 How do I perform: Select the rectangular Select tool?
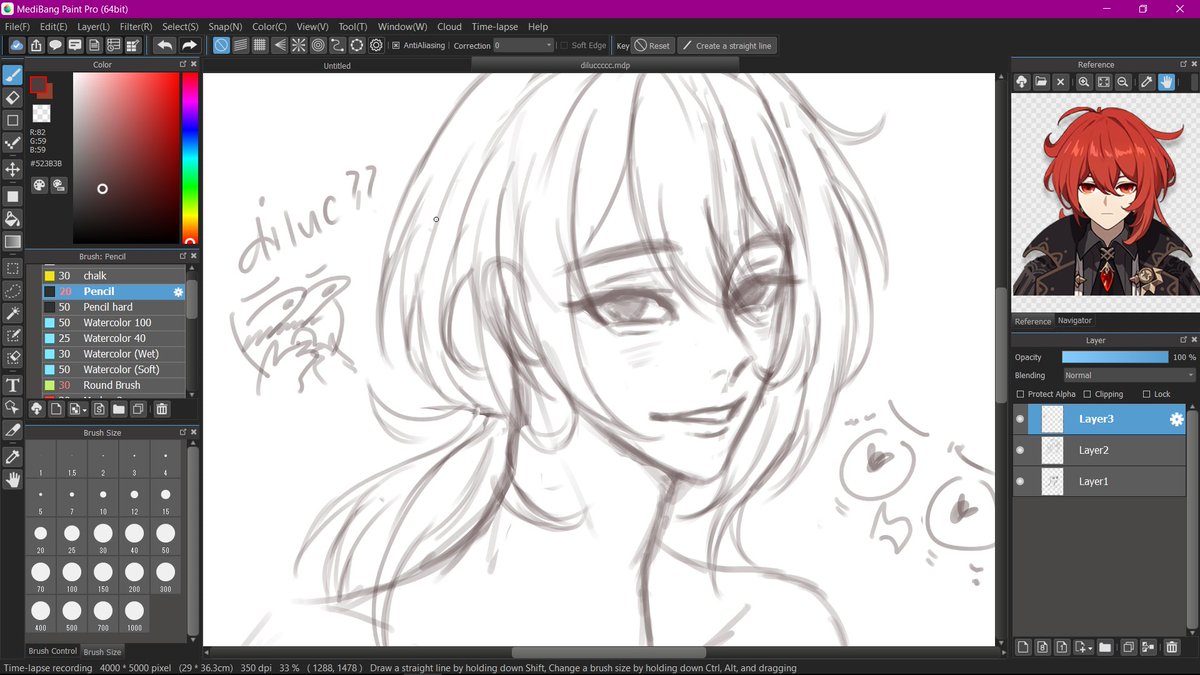12,268
